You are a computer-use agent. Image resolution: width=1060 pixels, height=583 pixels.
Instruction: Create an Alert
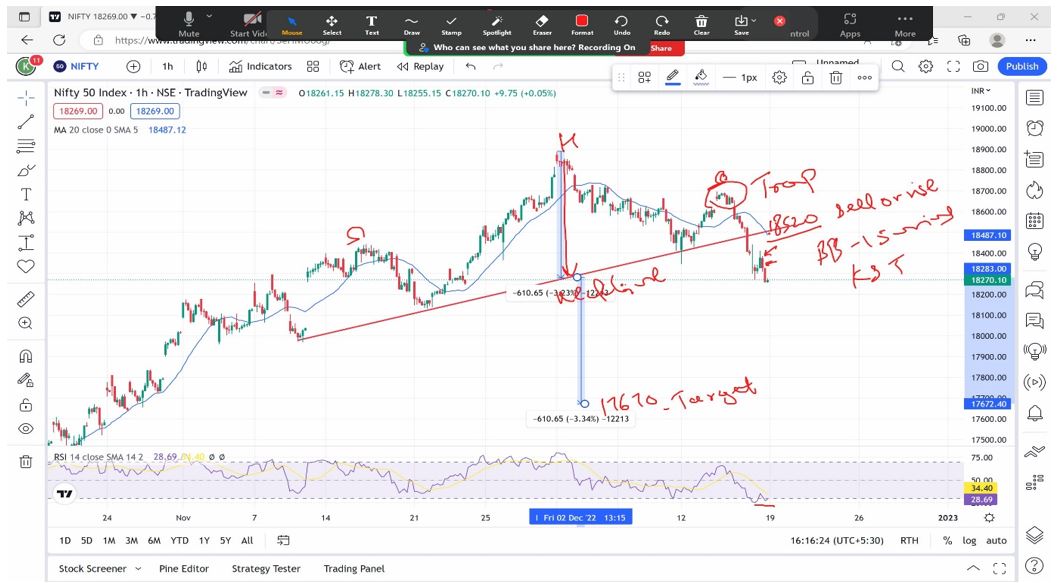(360, 66)
